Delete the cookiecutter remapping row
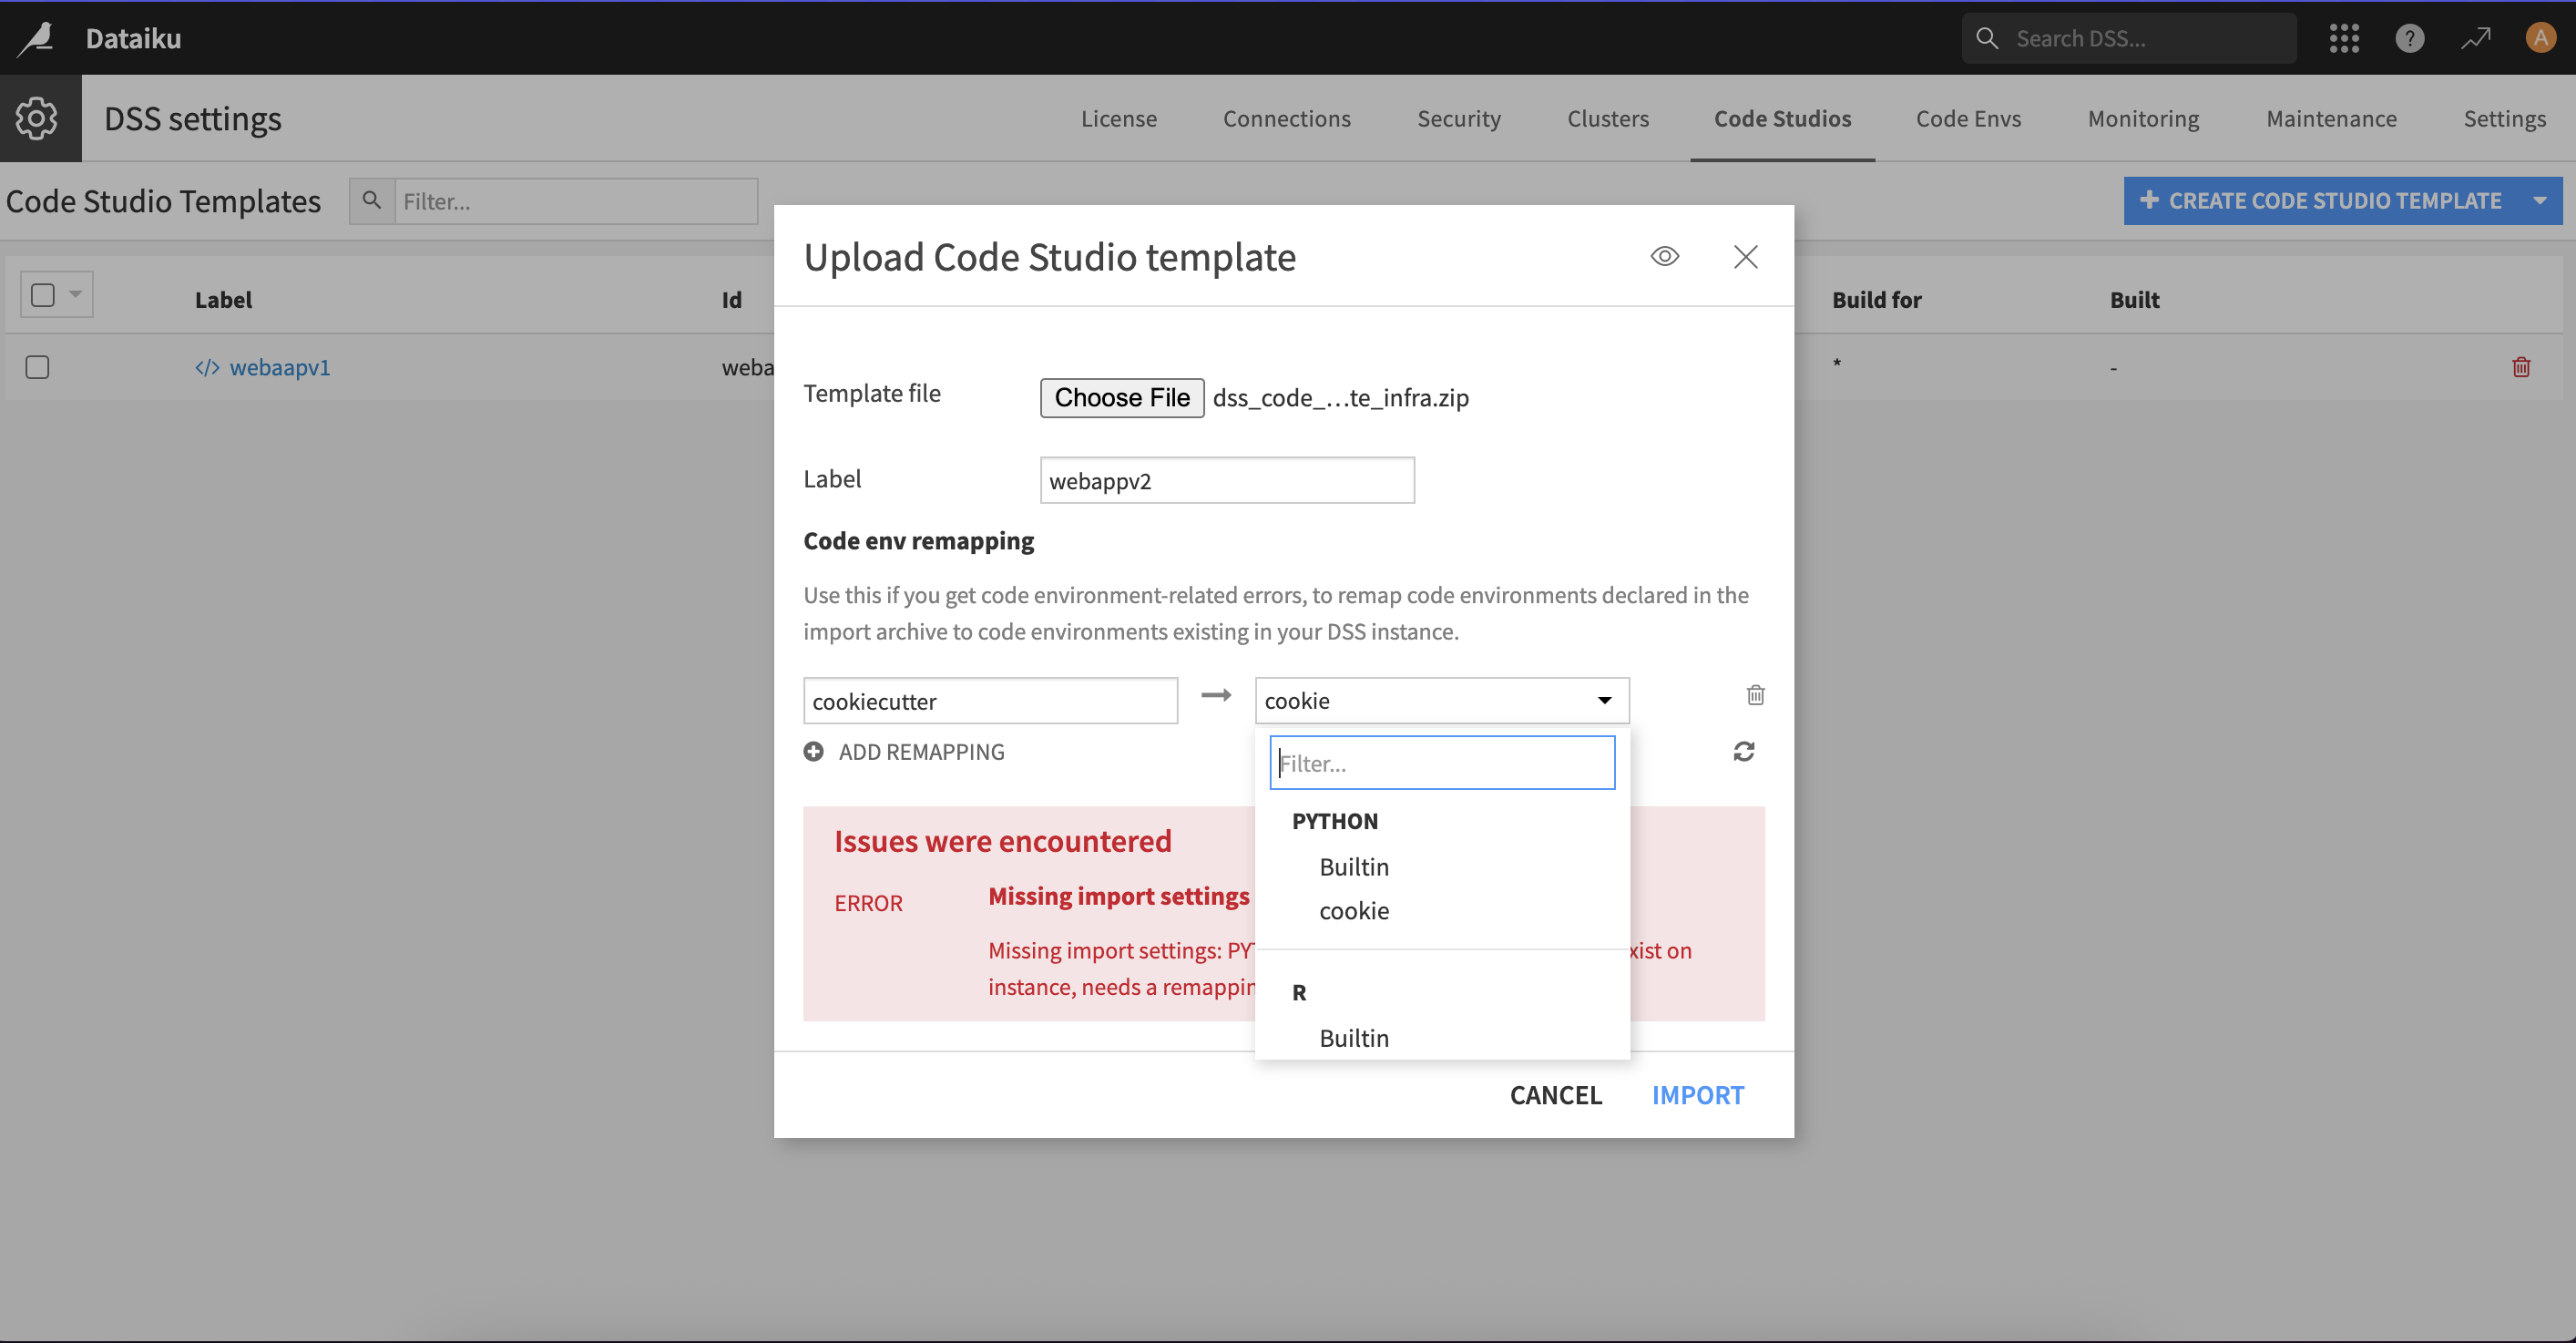This screenshot has width=2576, height=1343. [1755, 695]
